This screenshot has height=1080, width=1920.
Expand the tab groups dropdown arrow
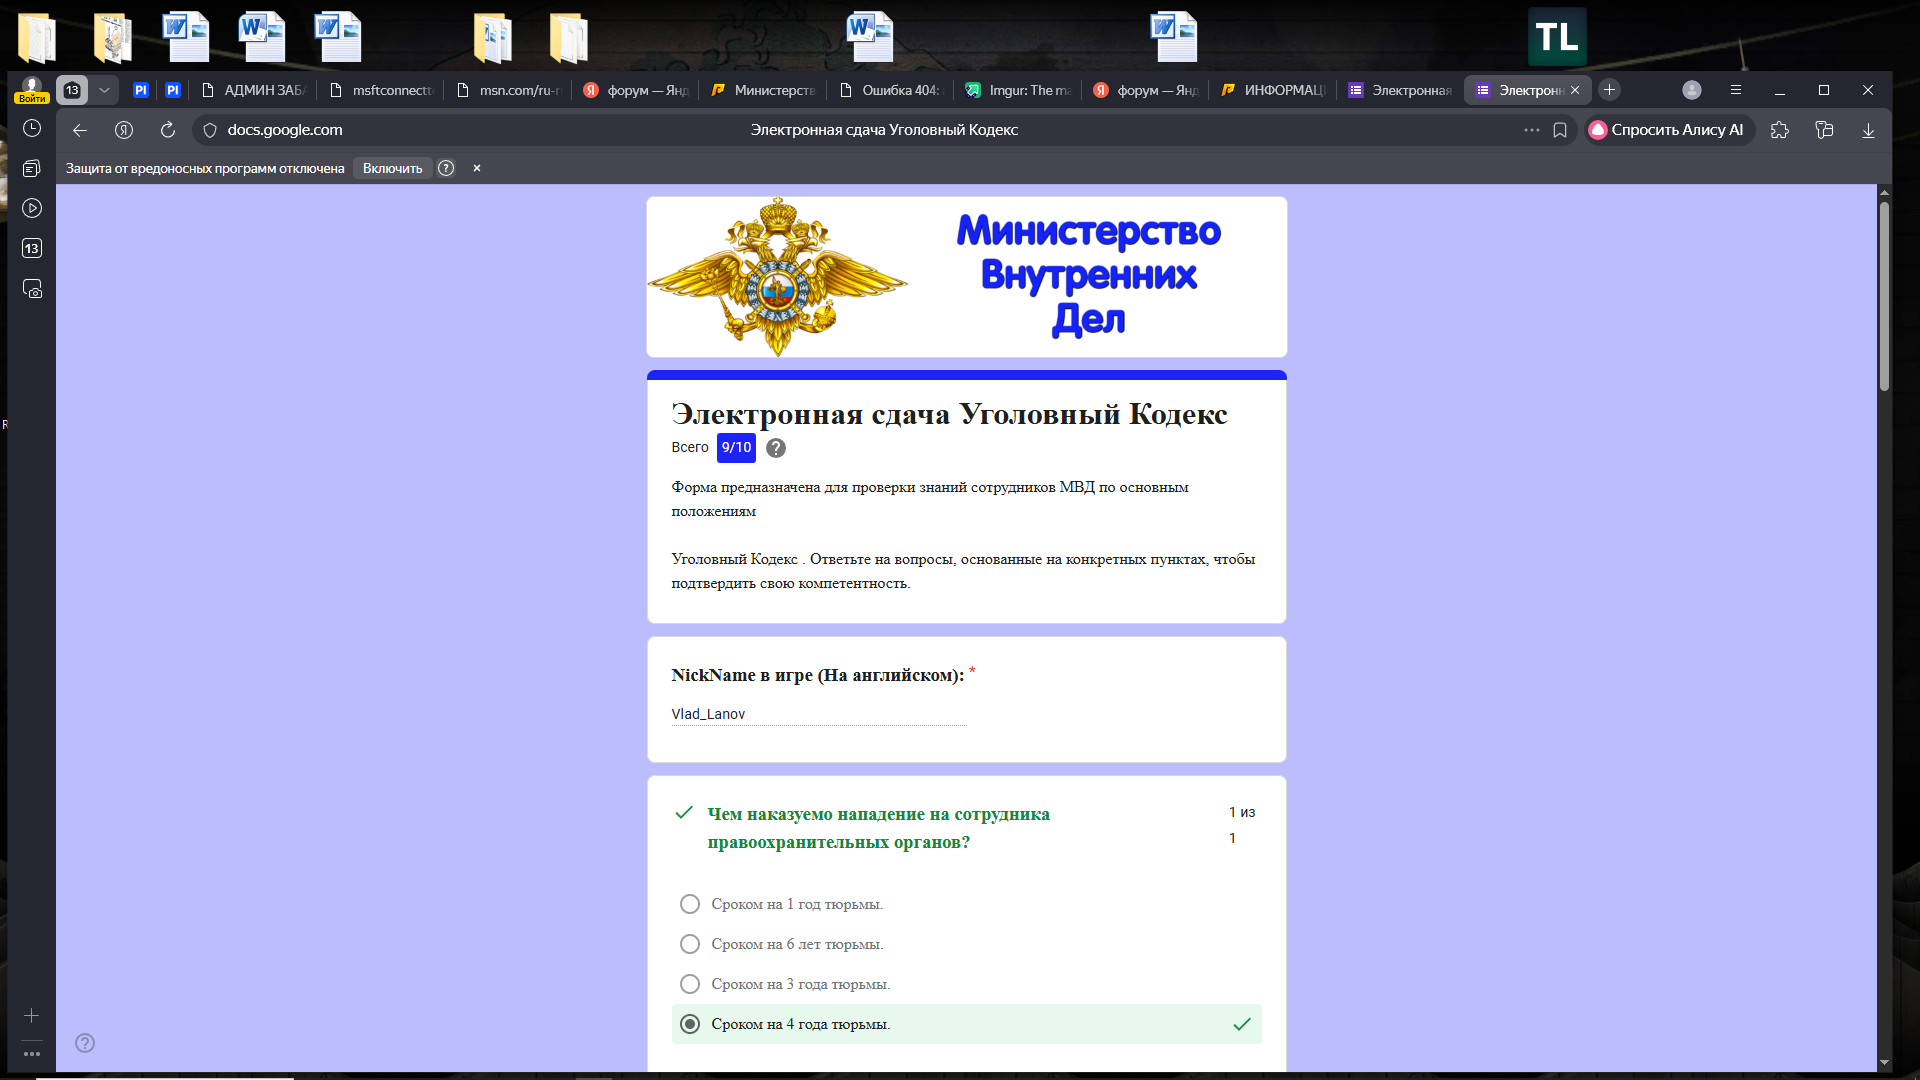(x=104, y=90)
